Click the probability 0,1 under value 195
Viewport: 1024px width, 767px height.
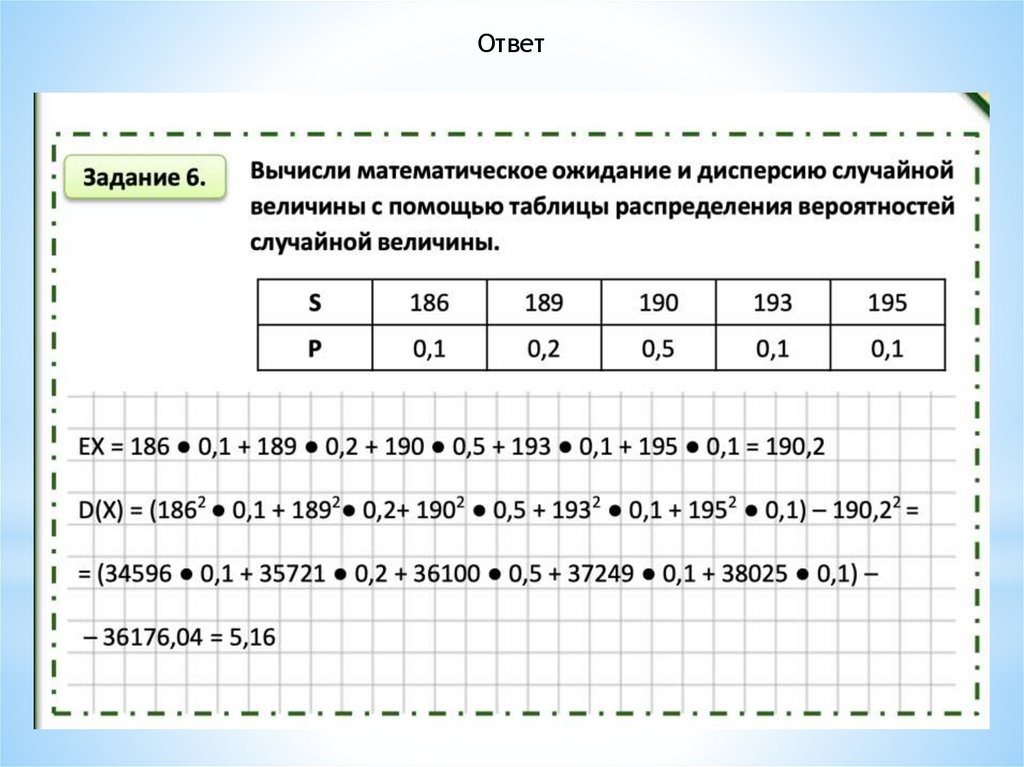[x=888, y=348]
